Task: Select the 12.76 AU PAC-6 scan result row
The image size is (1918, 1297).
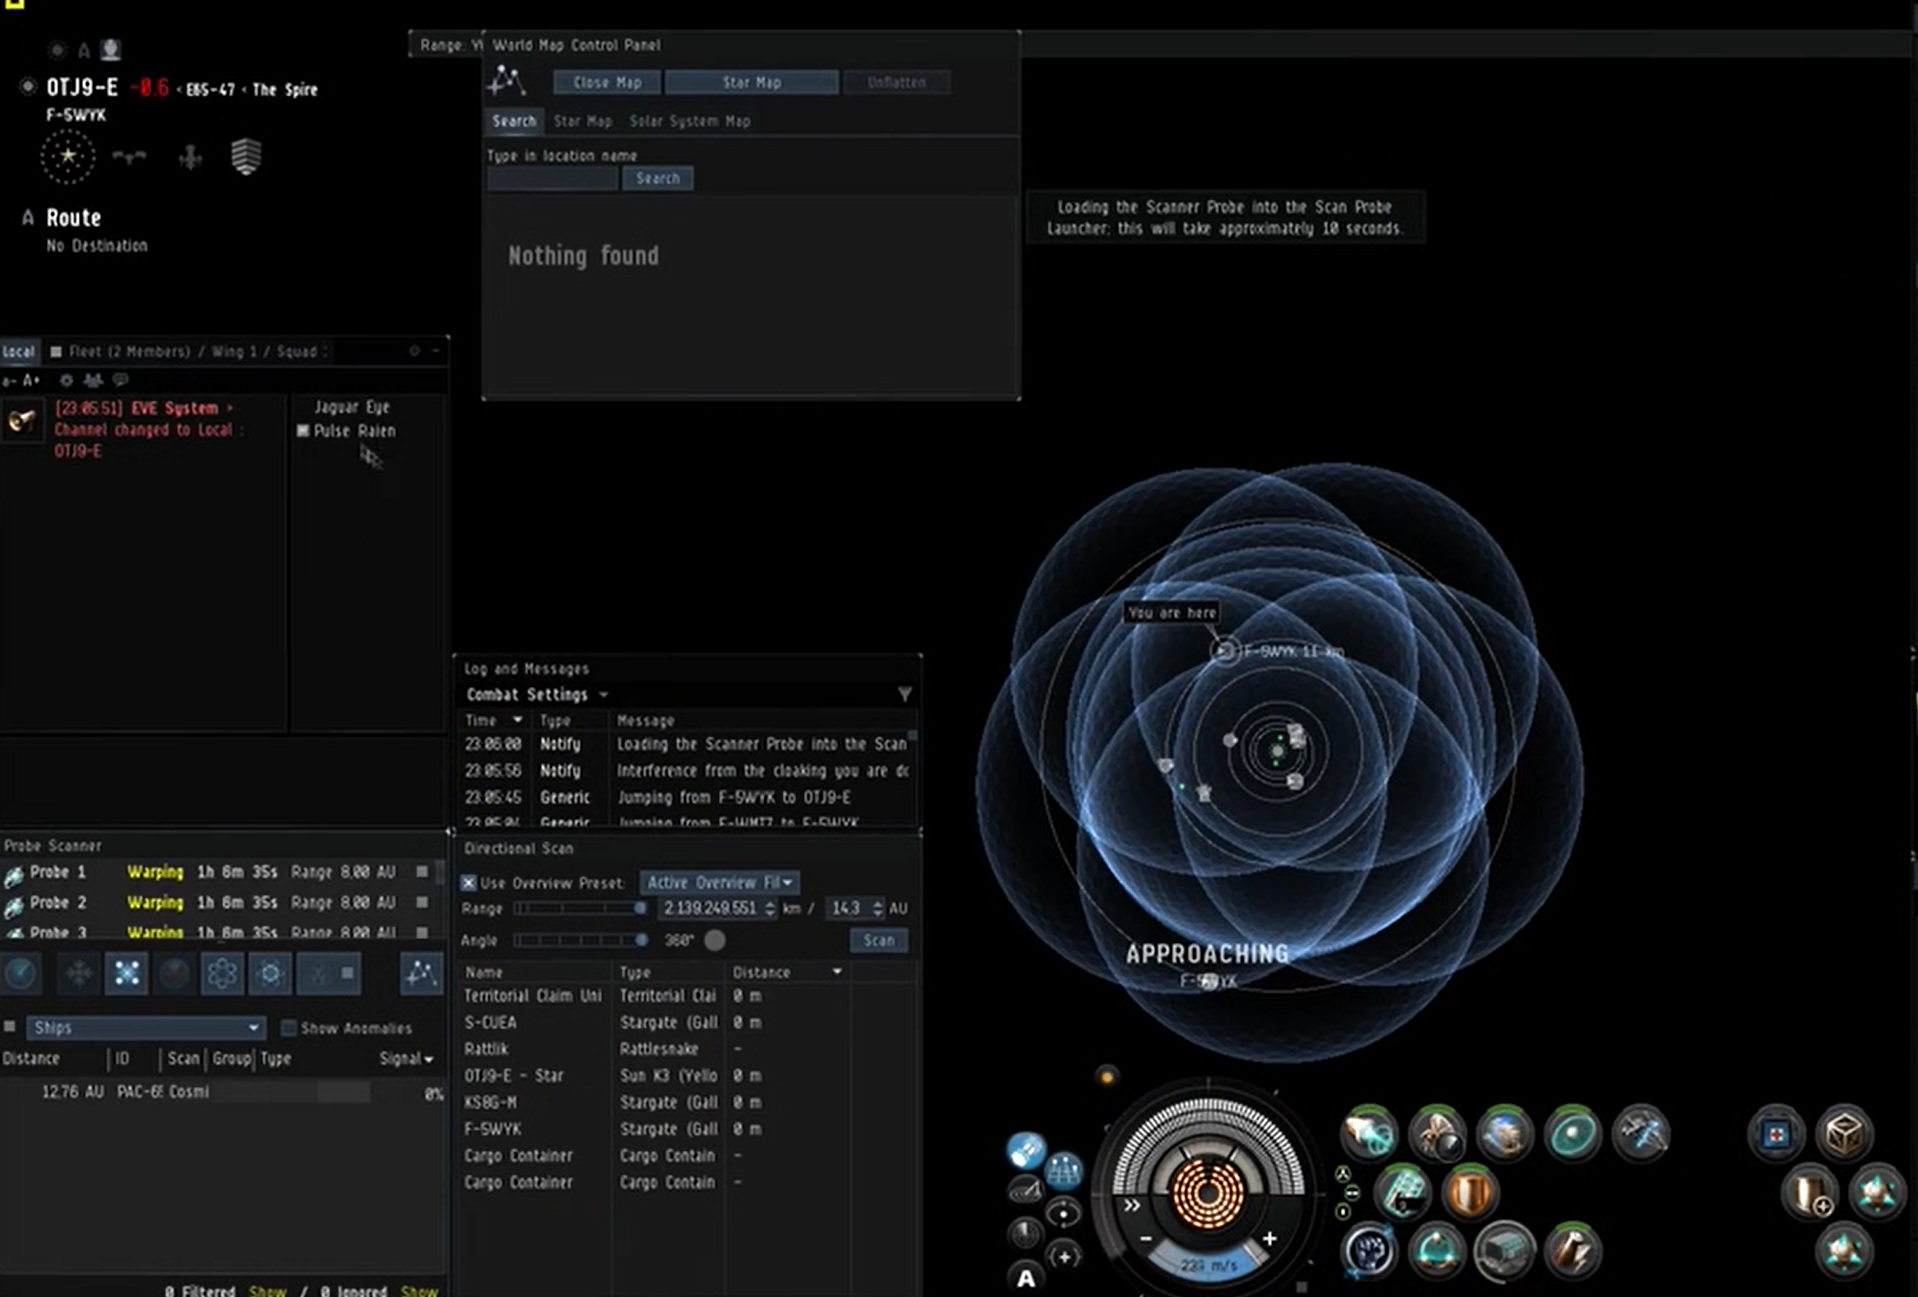Action: coord(222,1092)
